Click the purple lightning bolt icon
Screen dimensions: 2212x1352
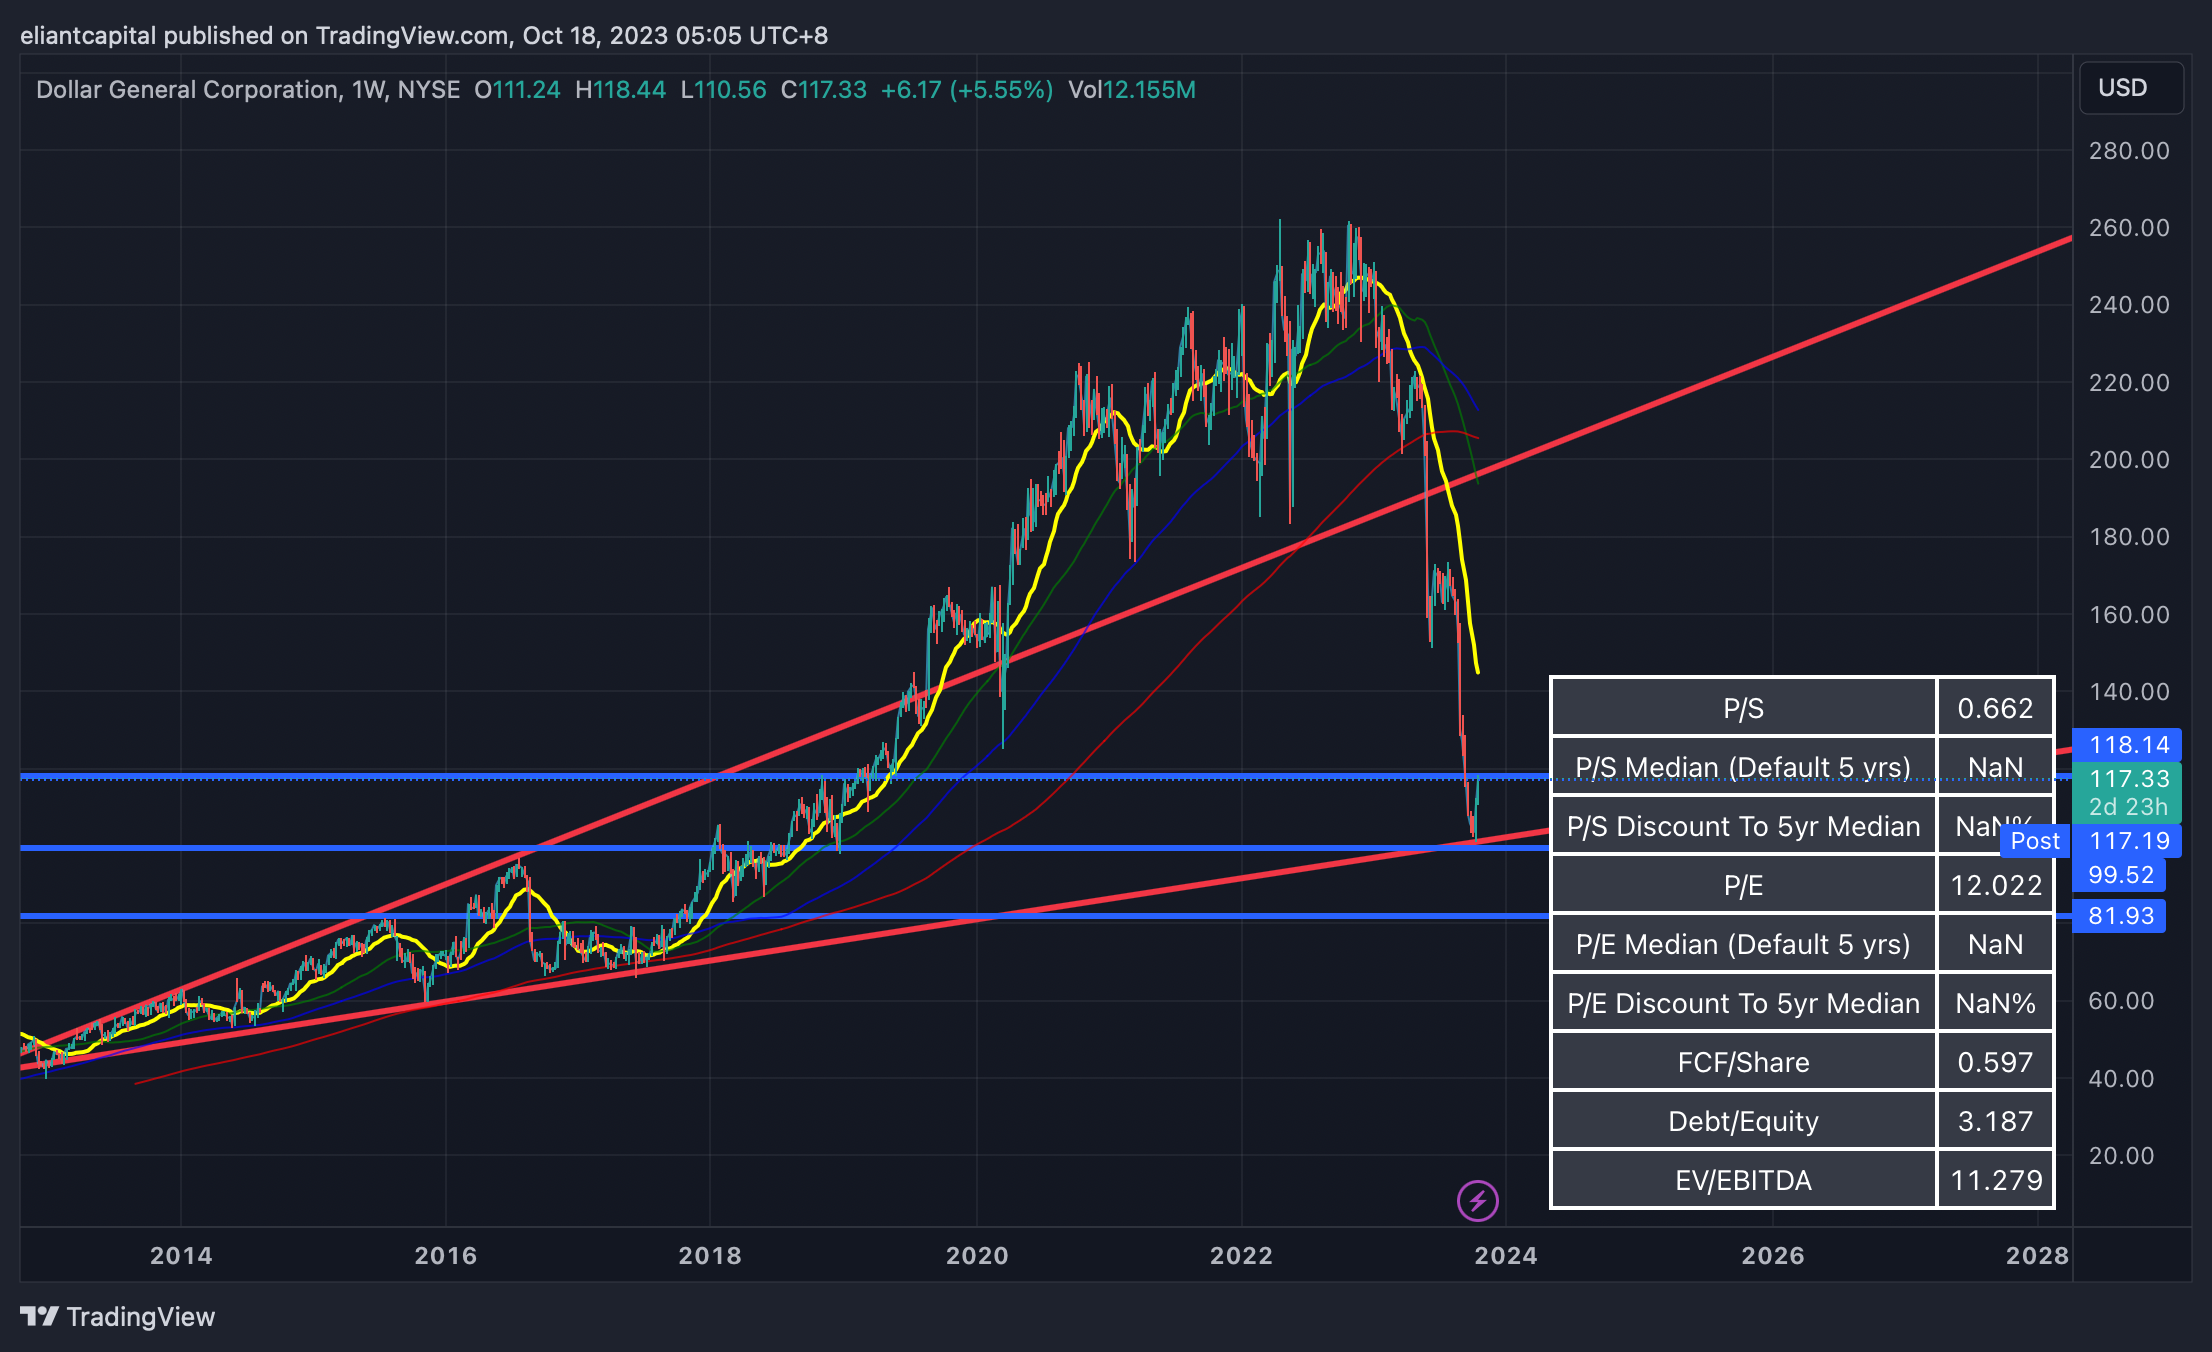[x=1477, y=1200]
